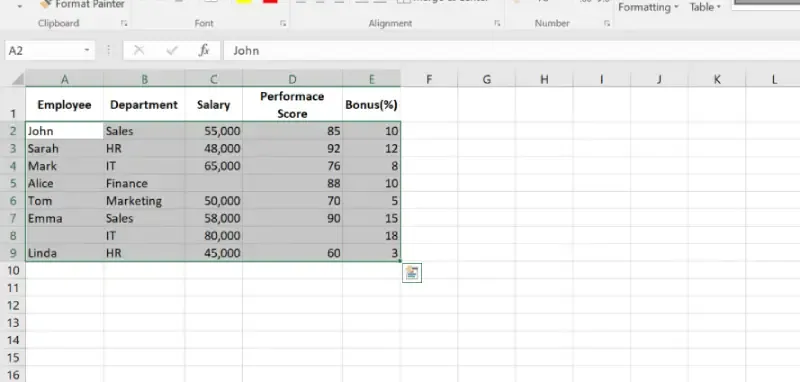The width and height of the screenshot is (800, 382).
Task: Select the salary cell 80,000
Action: tap(214, 236)
